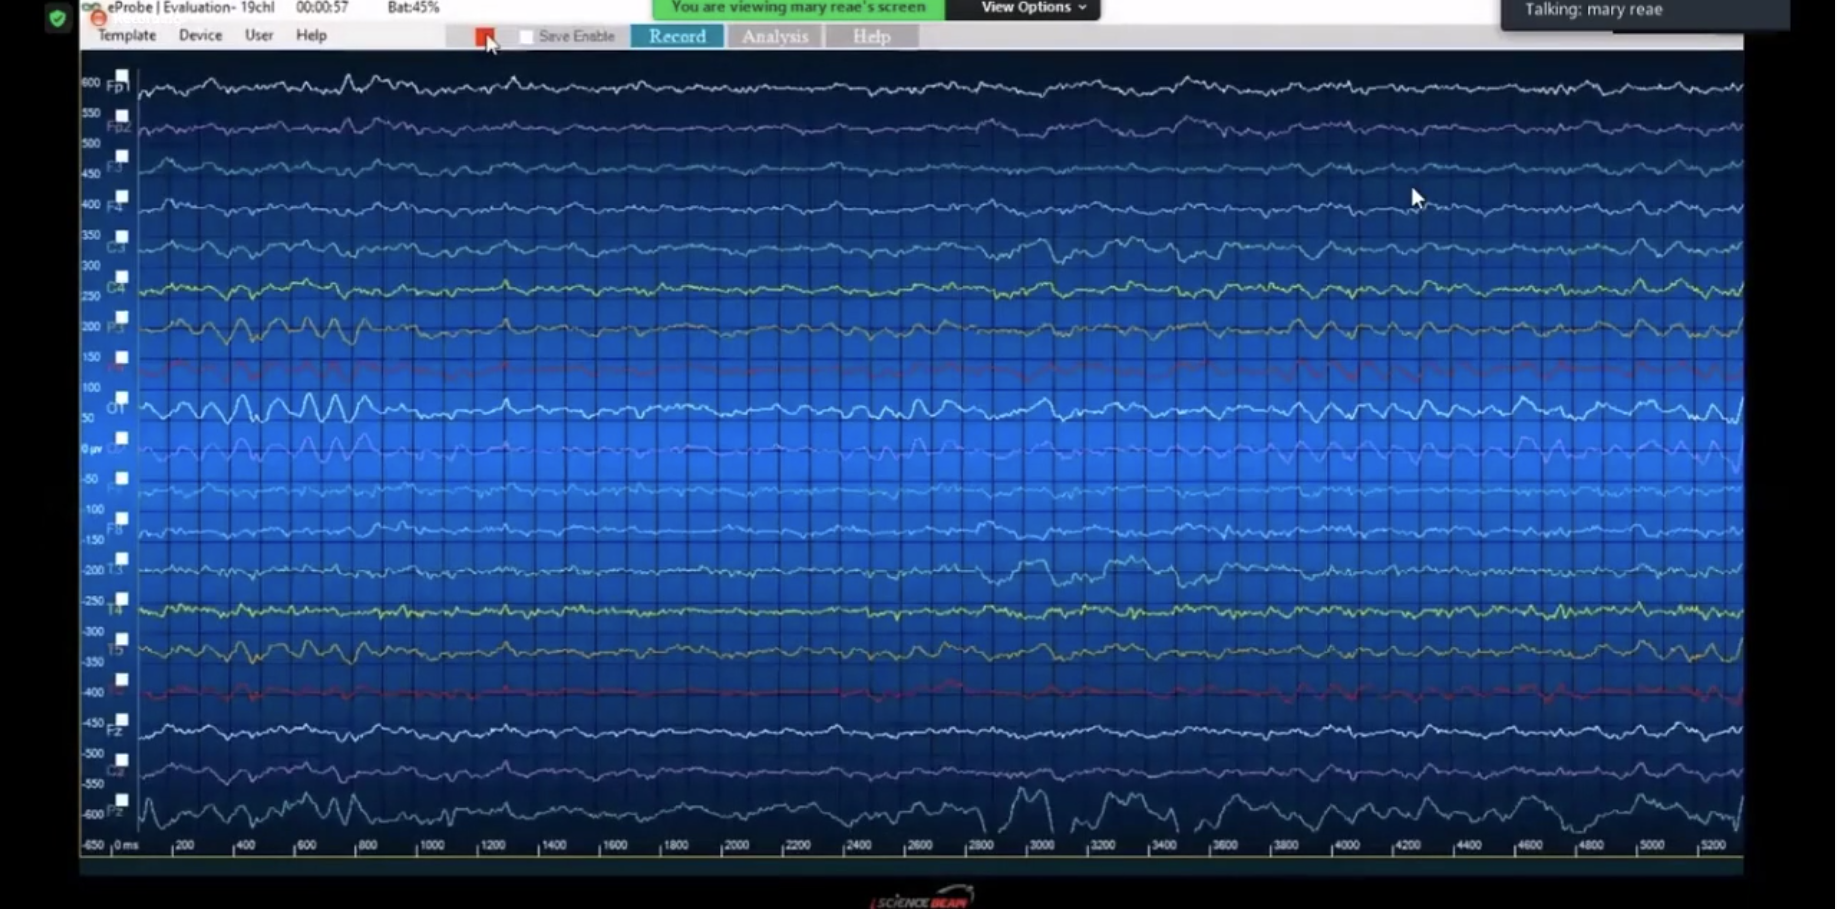Toggle the Pz channel checkbox
Image resolution: width=1837 pixels, height=909 pixels.
(x=122, y=800)
